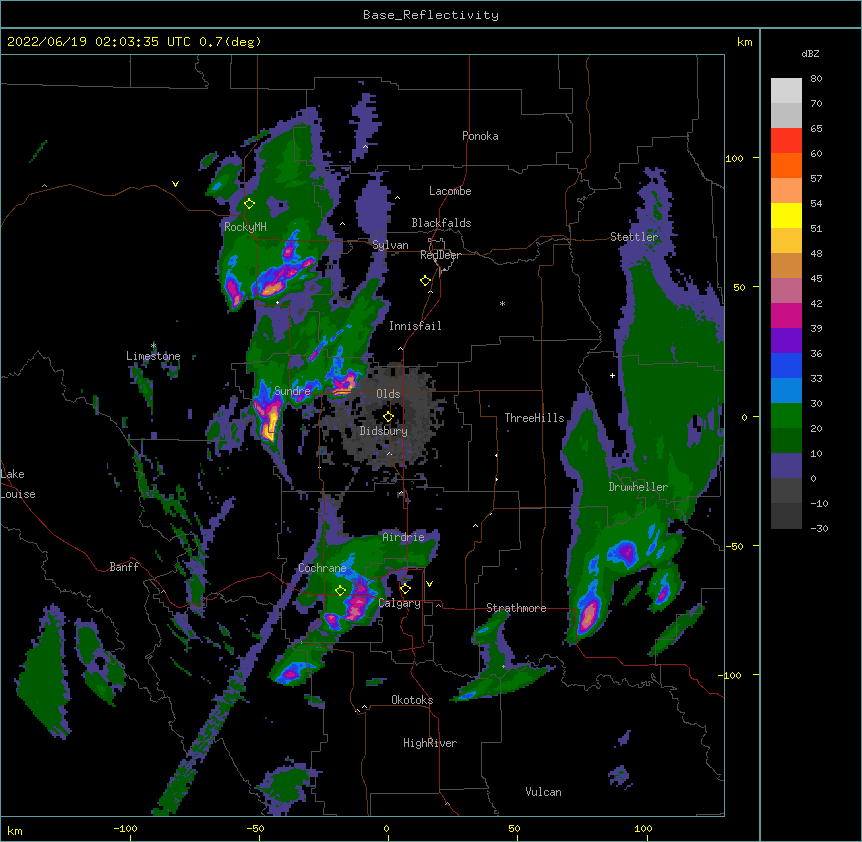Click the yellow diamond marker beside RockyMH
862x842 pixels.
(x=249, y=204)
